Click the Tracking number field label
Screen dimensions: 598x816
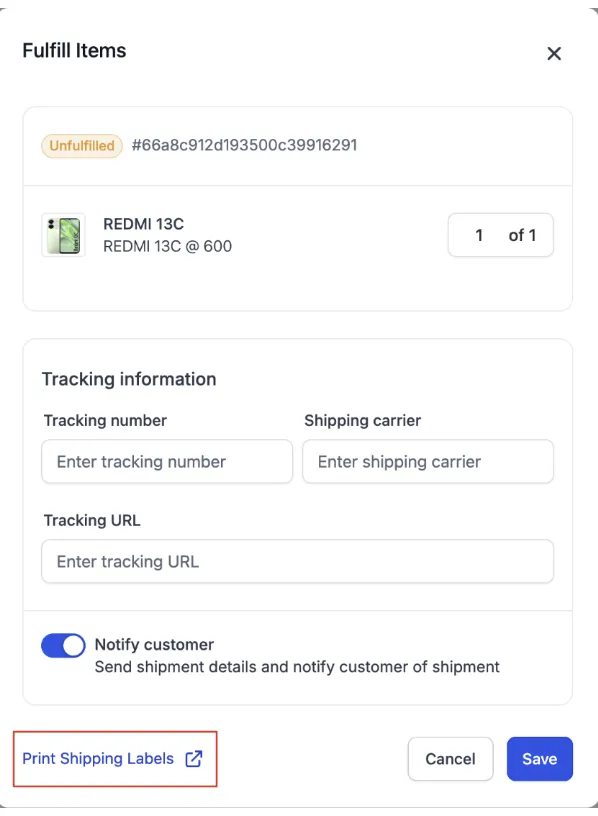105,420
